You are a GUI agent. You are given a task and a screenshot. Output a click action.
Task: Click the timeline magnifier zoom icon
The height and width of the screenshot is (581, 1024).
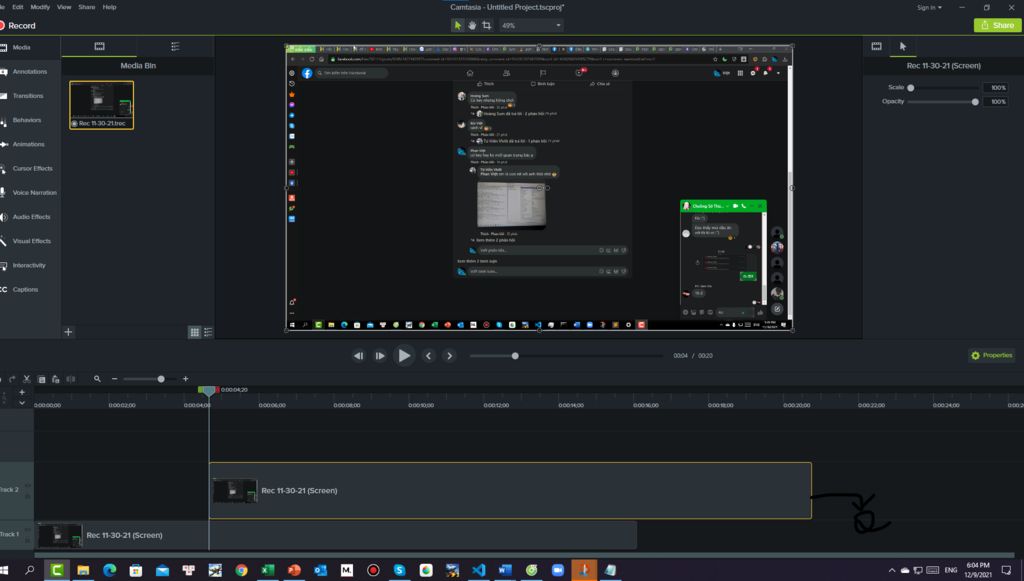[x=97, y=379]
